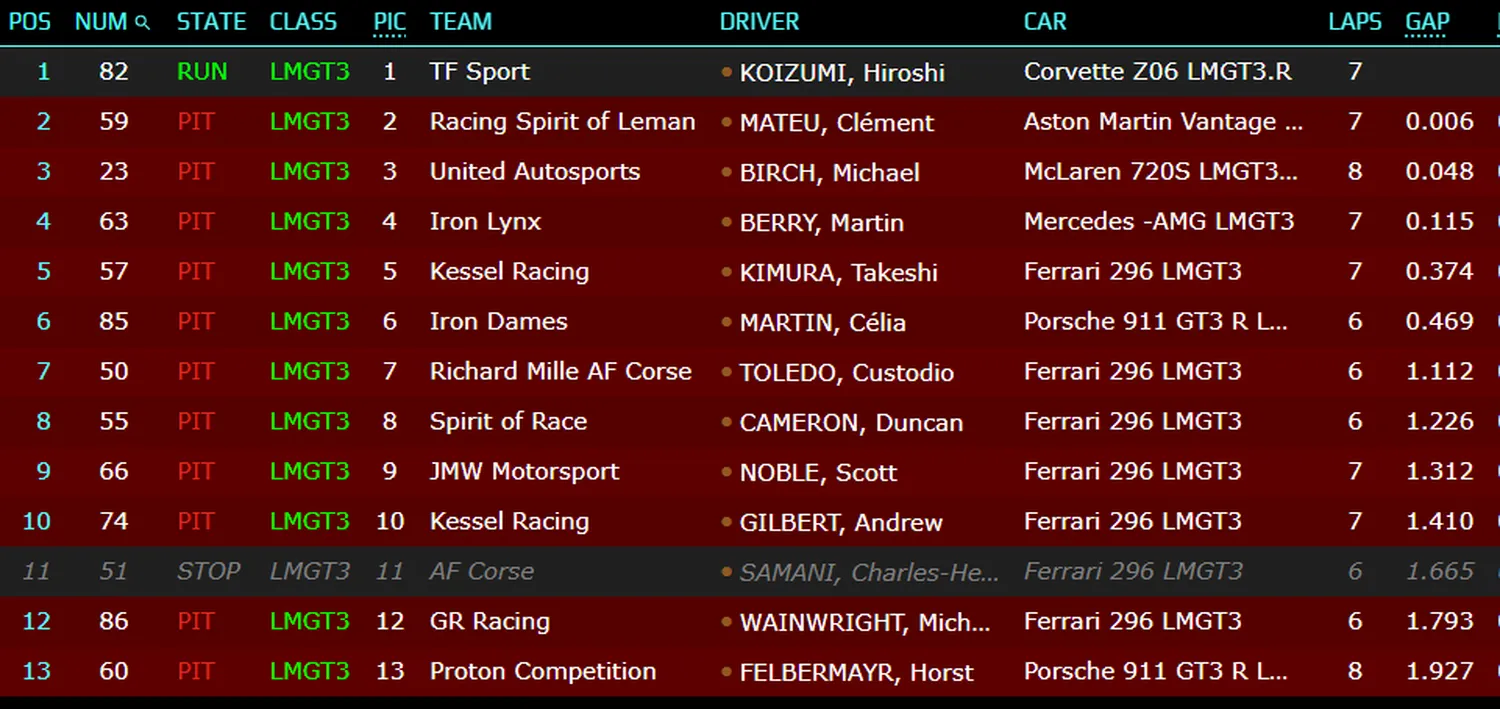This screenshot has width=1500, height=709.
Task: Click the bronze dot beside BERRY, Martin
Action: [x=727, y=222]
